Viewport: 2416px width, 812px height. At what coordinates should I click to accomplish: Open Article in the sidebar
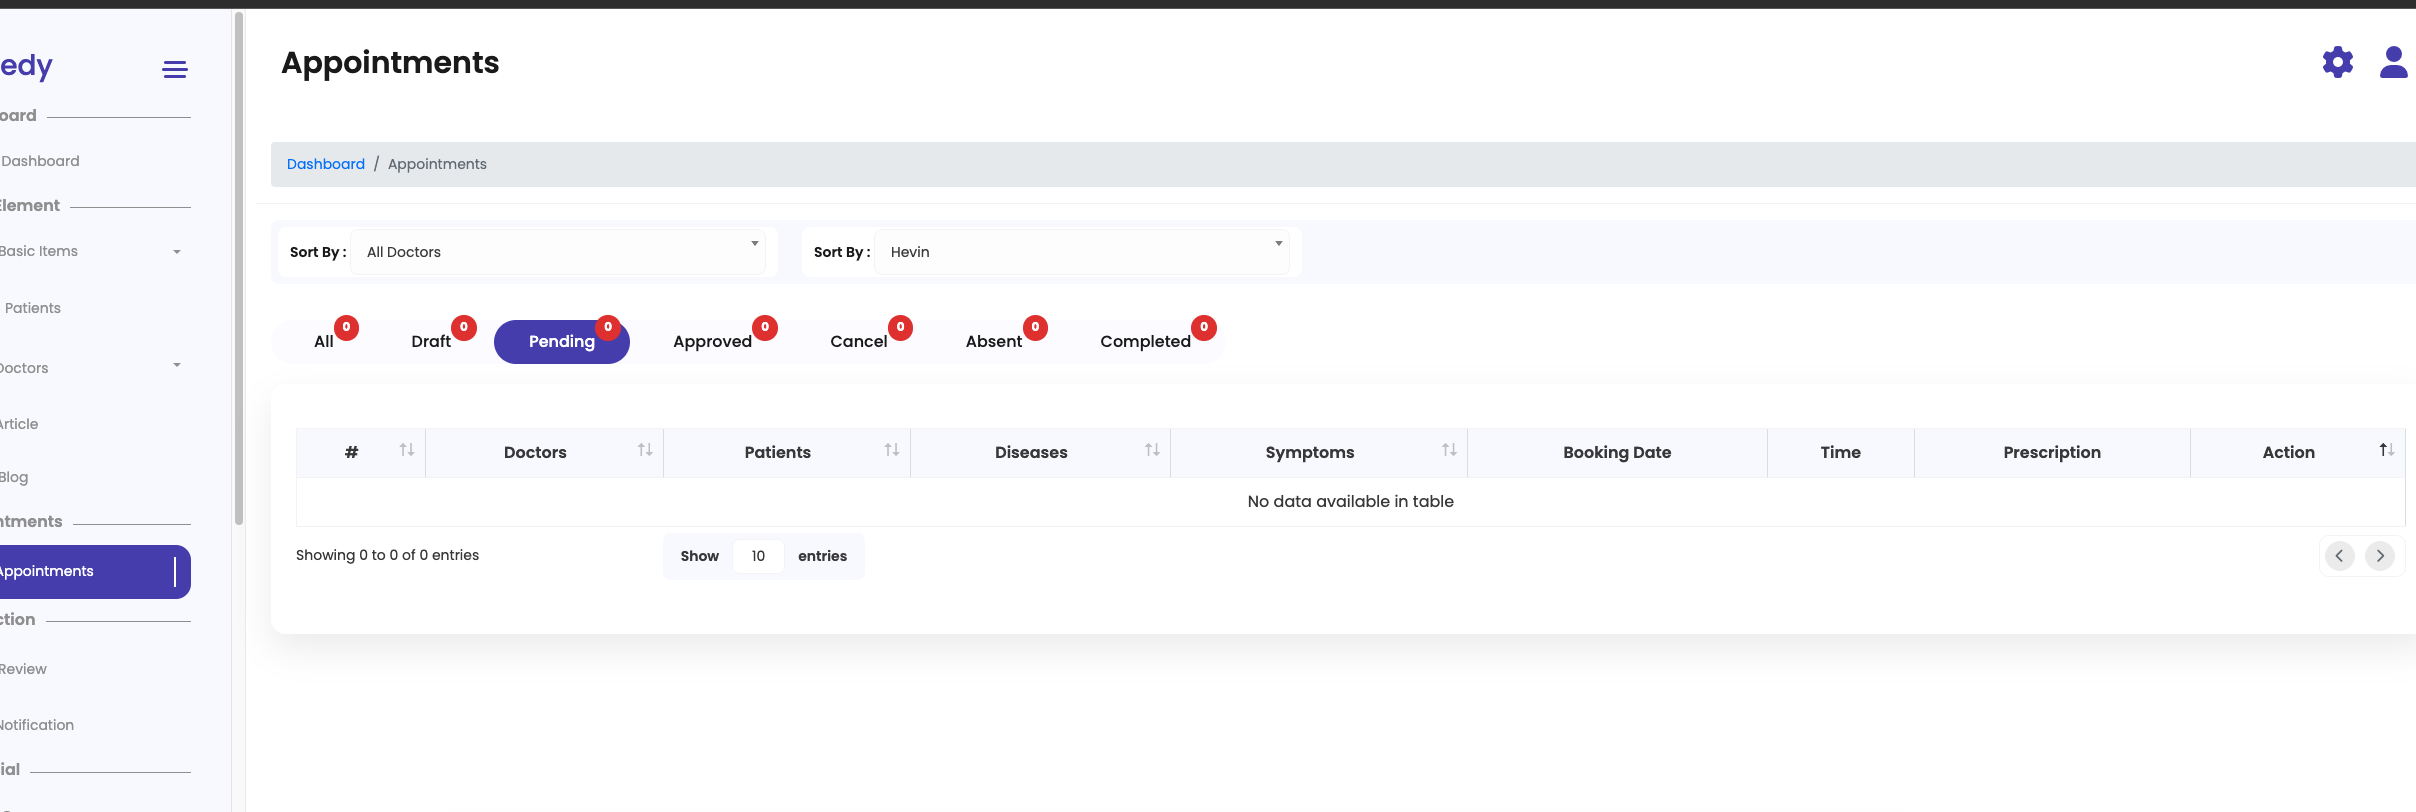(19, 424)
